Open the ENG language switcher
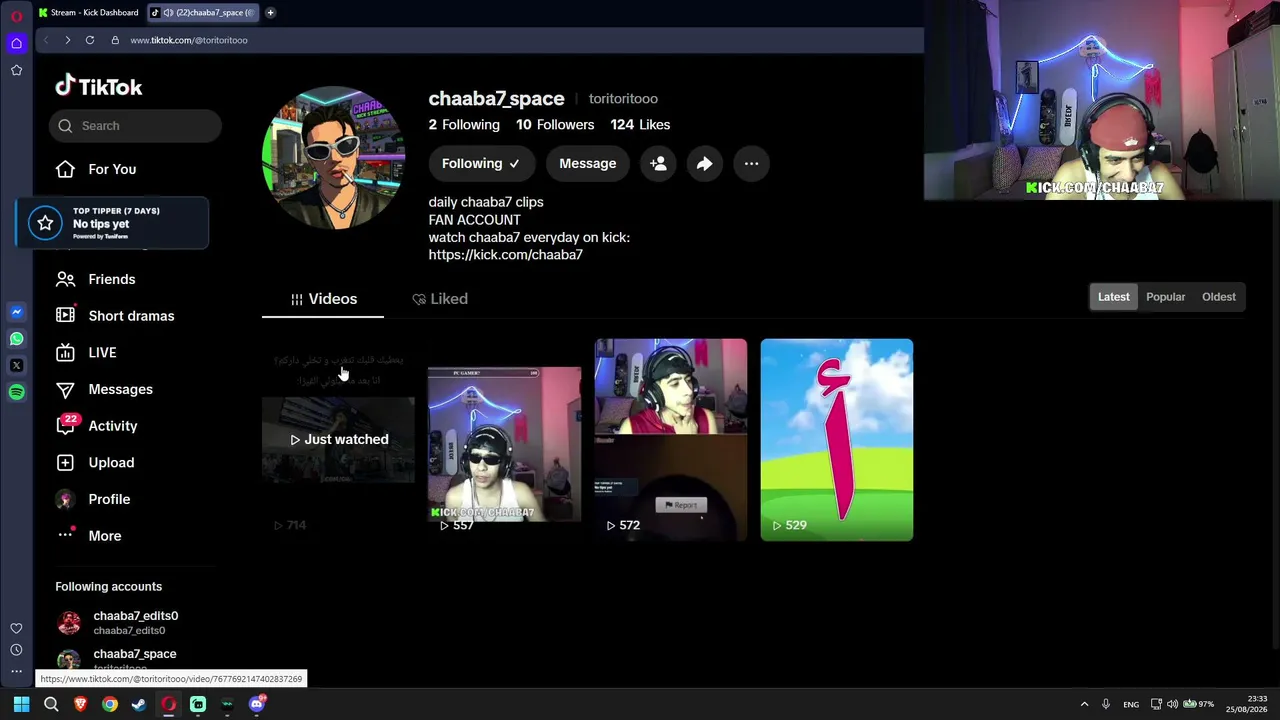This screenshot has height=720, width=1280. (1131, 705)
